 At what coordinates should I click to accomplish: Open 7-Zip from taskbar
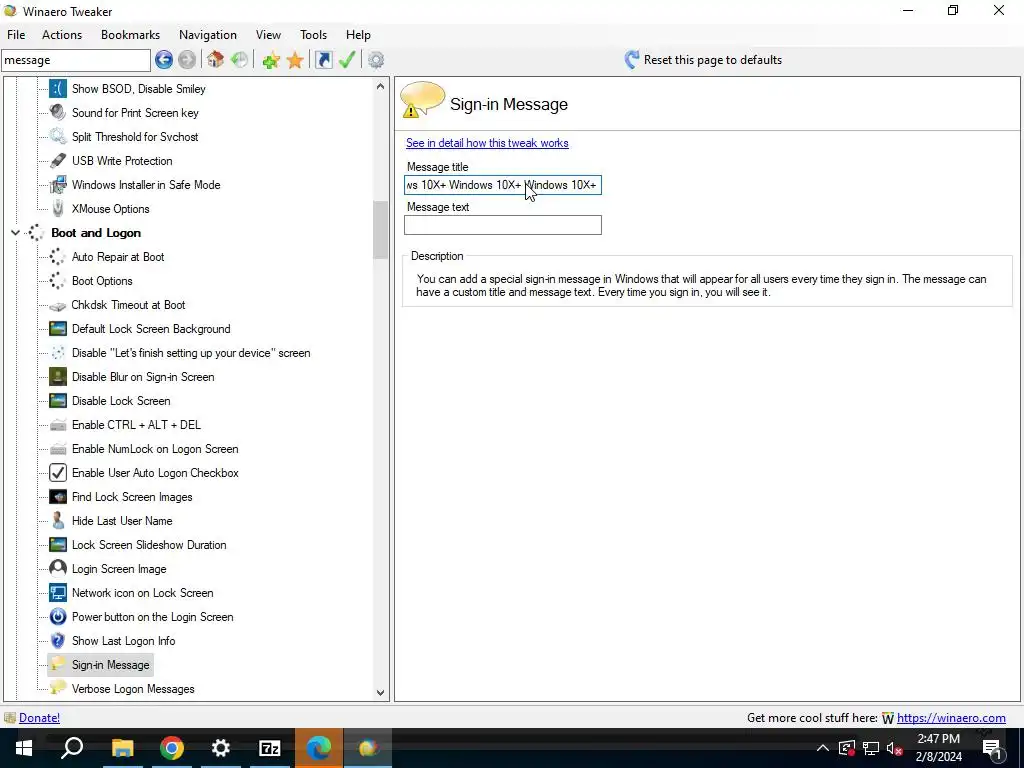(269, 748)
